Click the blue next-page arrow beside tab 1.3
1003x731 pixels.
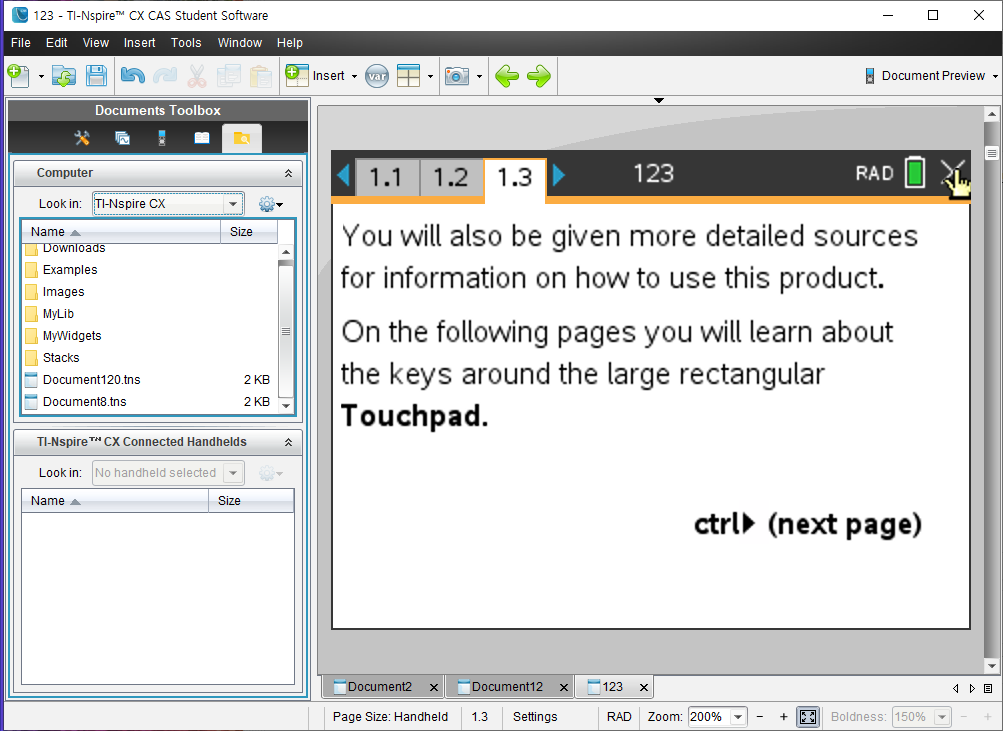[558, 175]
